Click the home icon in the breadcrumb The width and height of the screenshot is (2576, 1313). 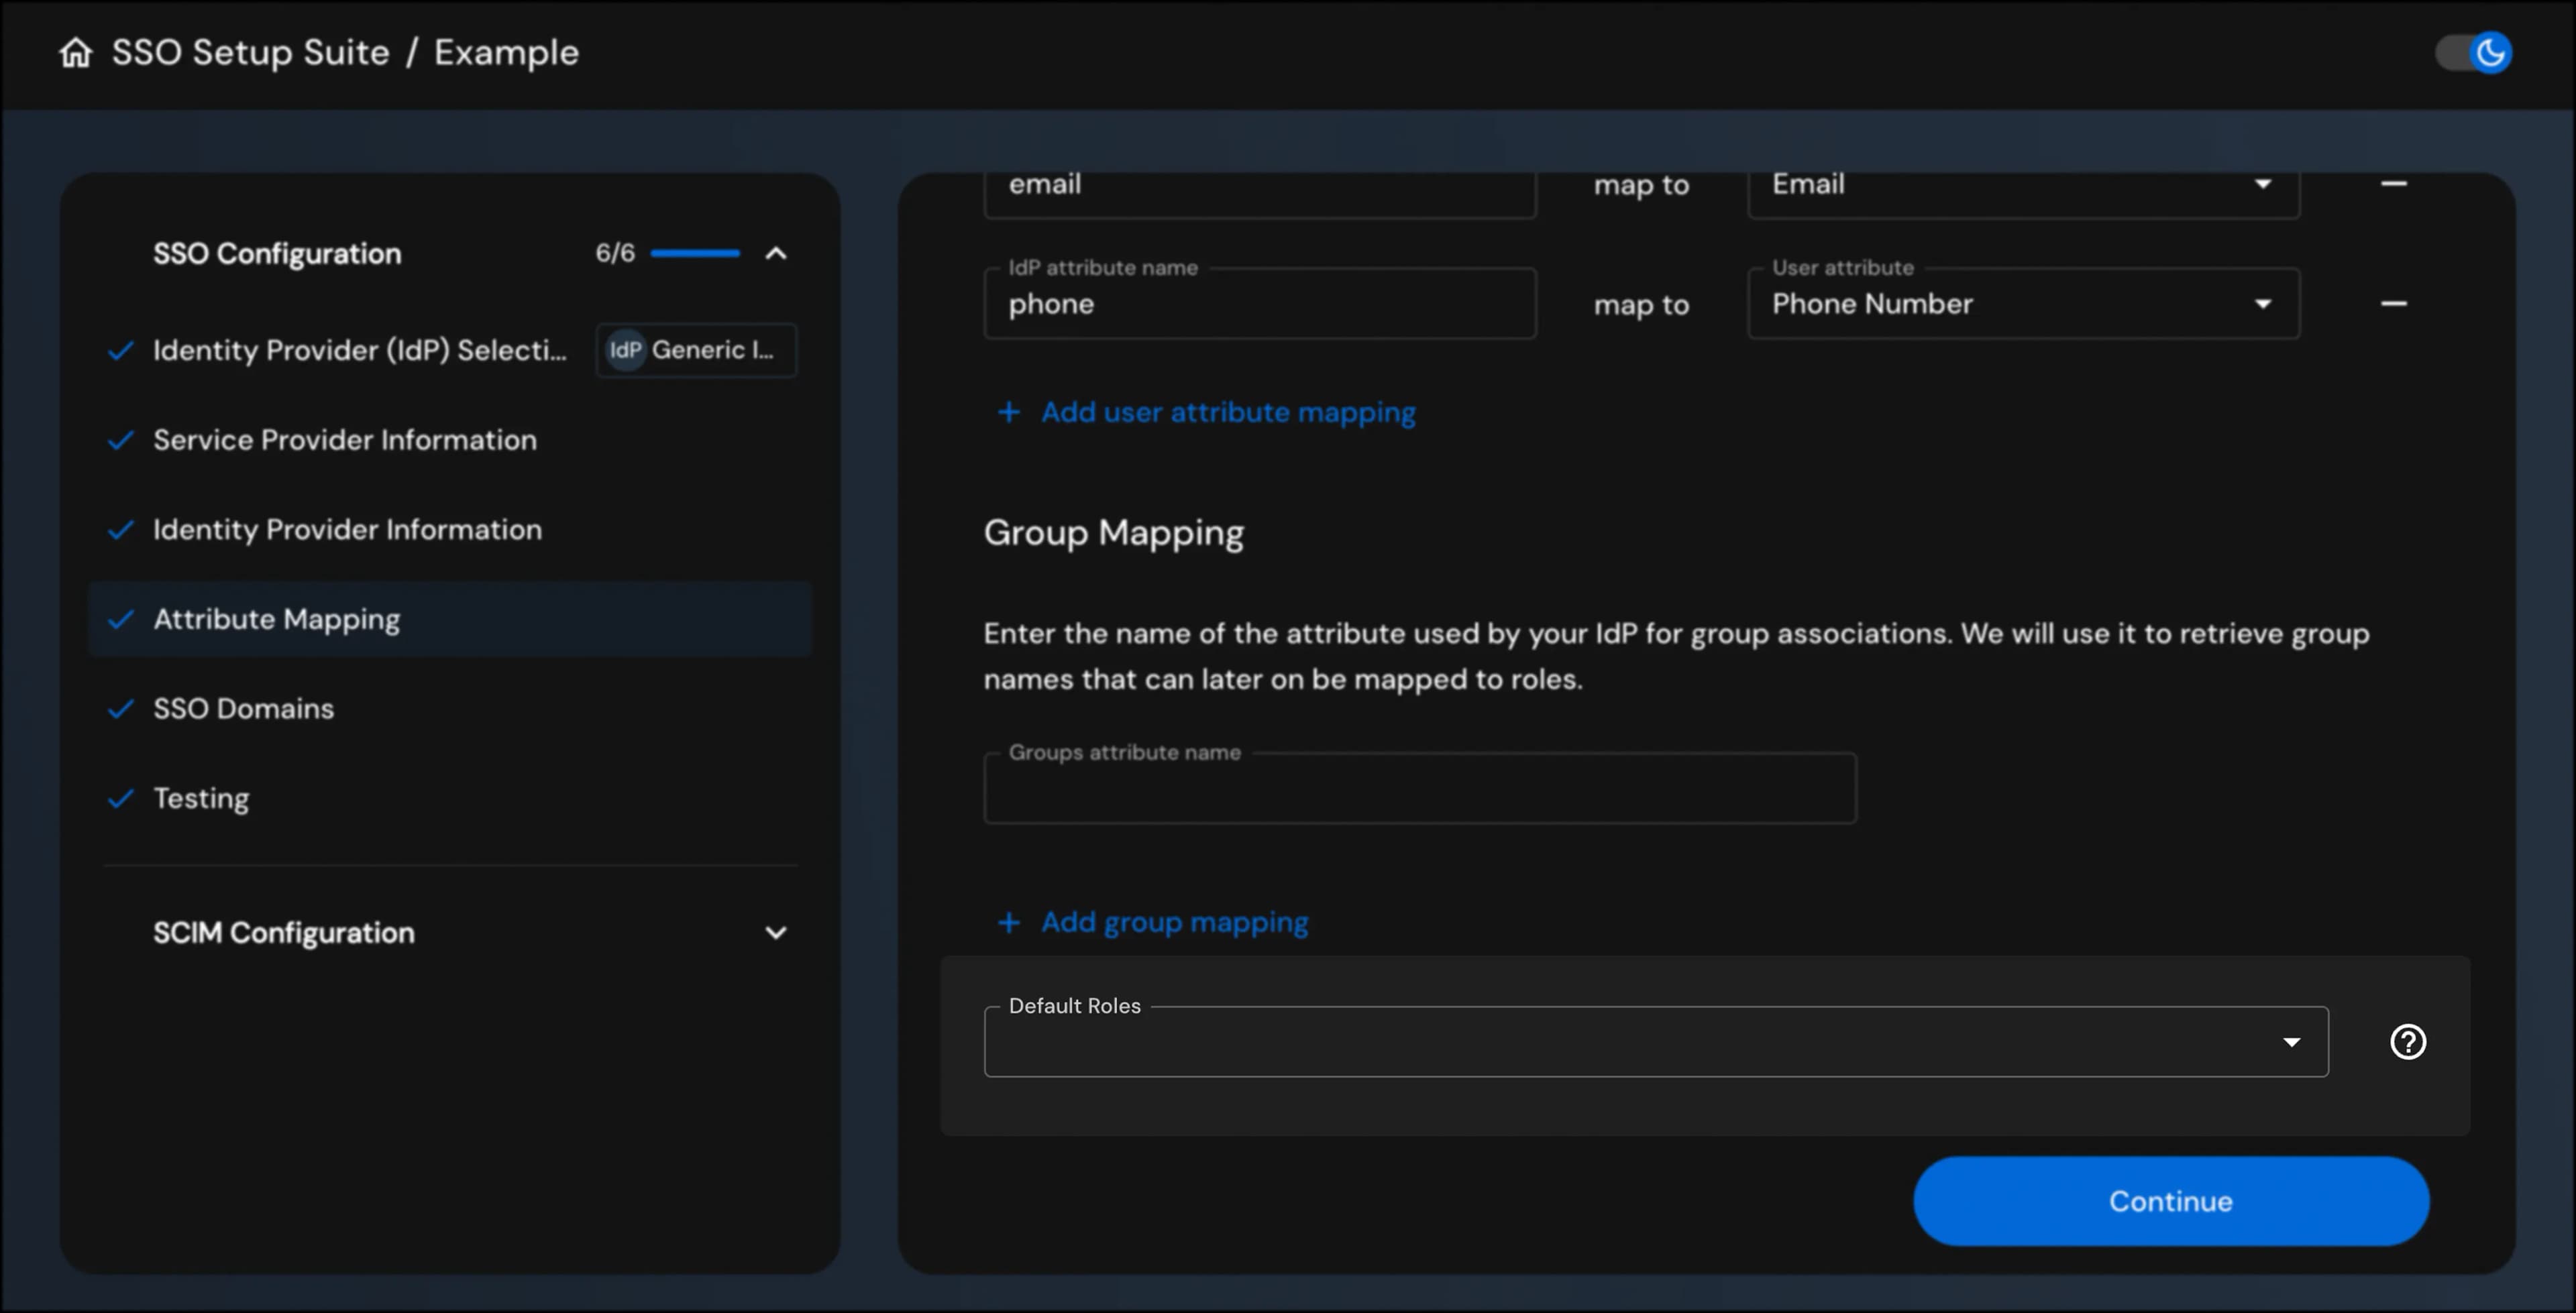tap(76, 52)
